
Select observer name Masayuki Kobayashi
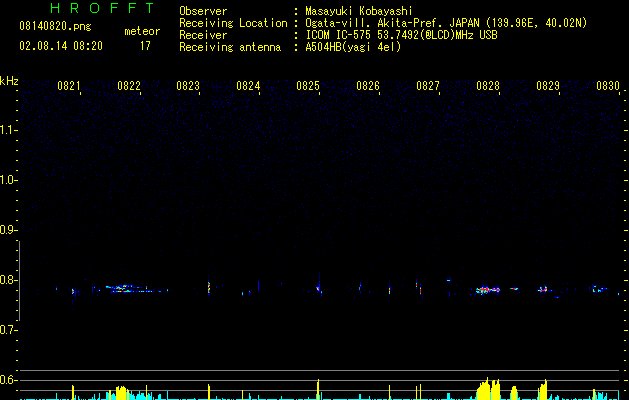(358, 11)
